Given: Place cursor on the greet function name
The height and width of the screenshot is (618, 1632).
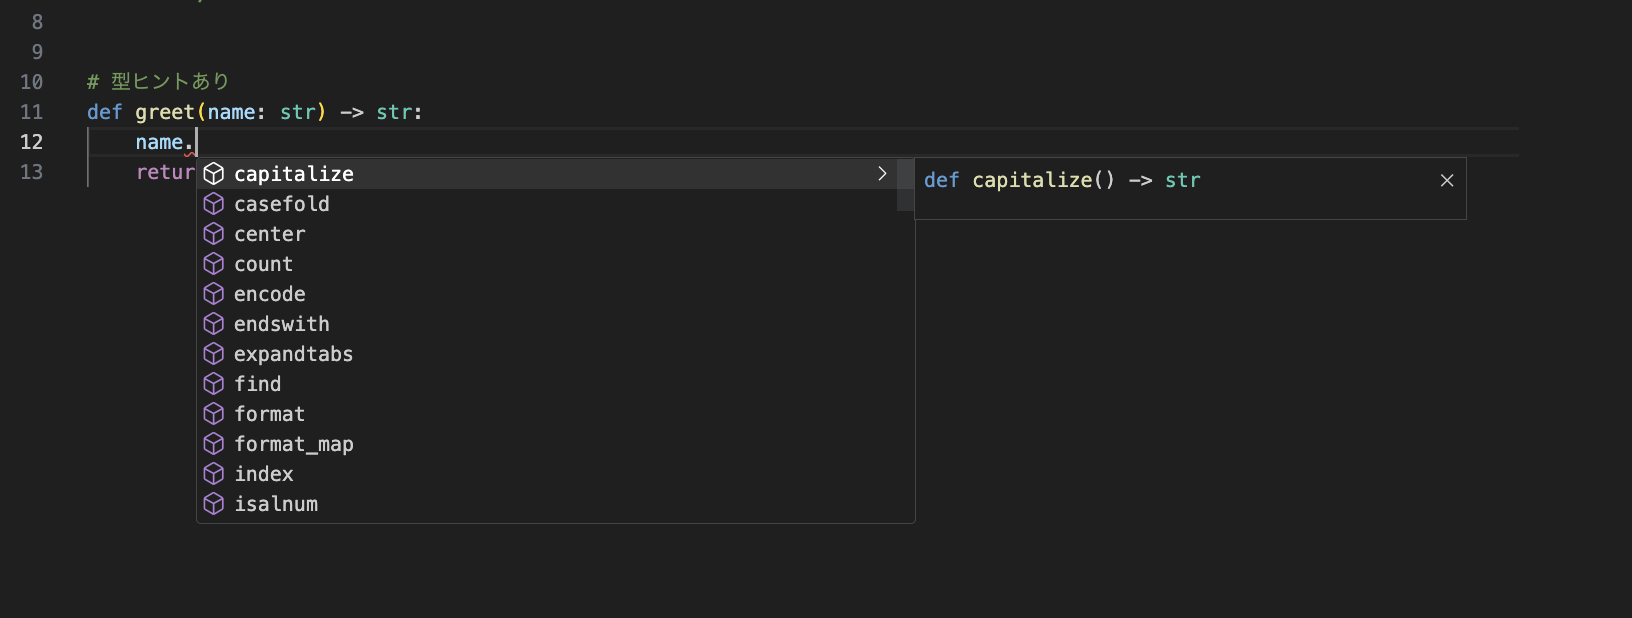Looking at the screenshot, I should click(165, 112).
